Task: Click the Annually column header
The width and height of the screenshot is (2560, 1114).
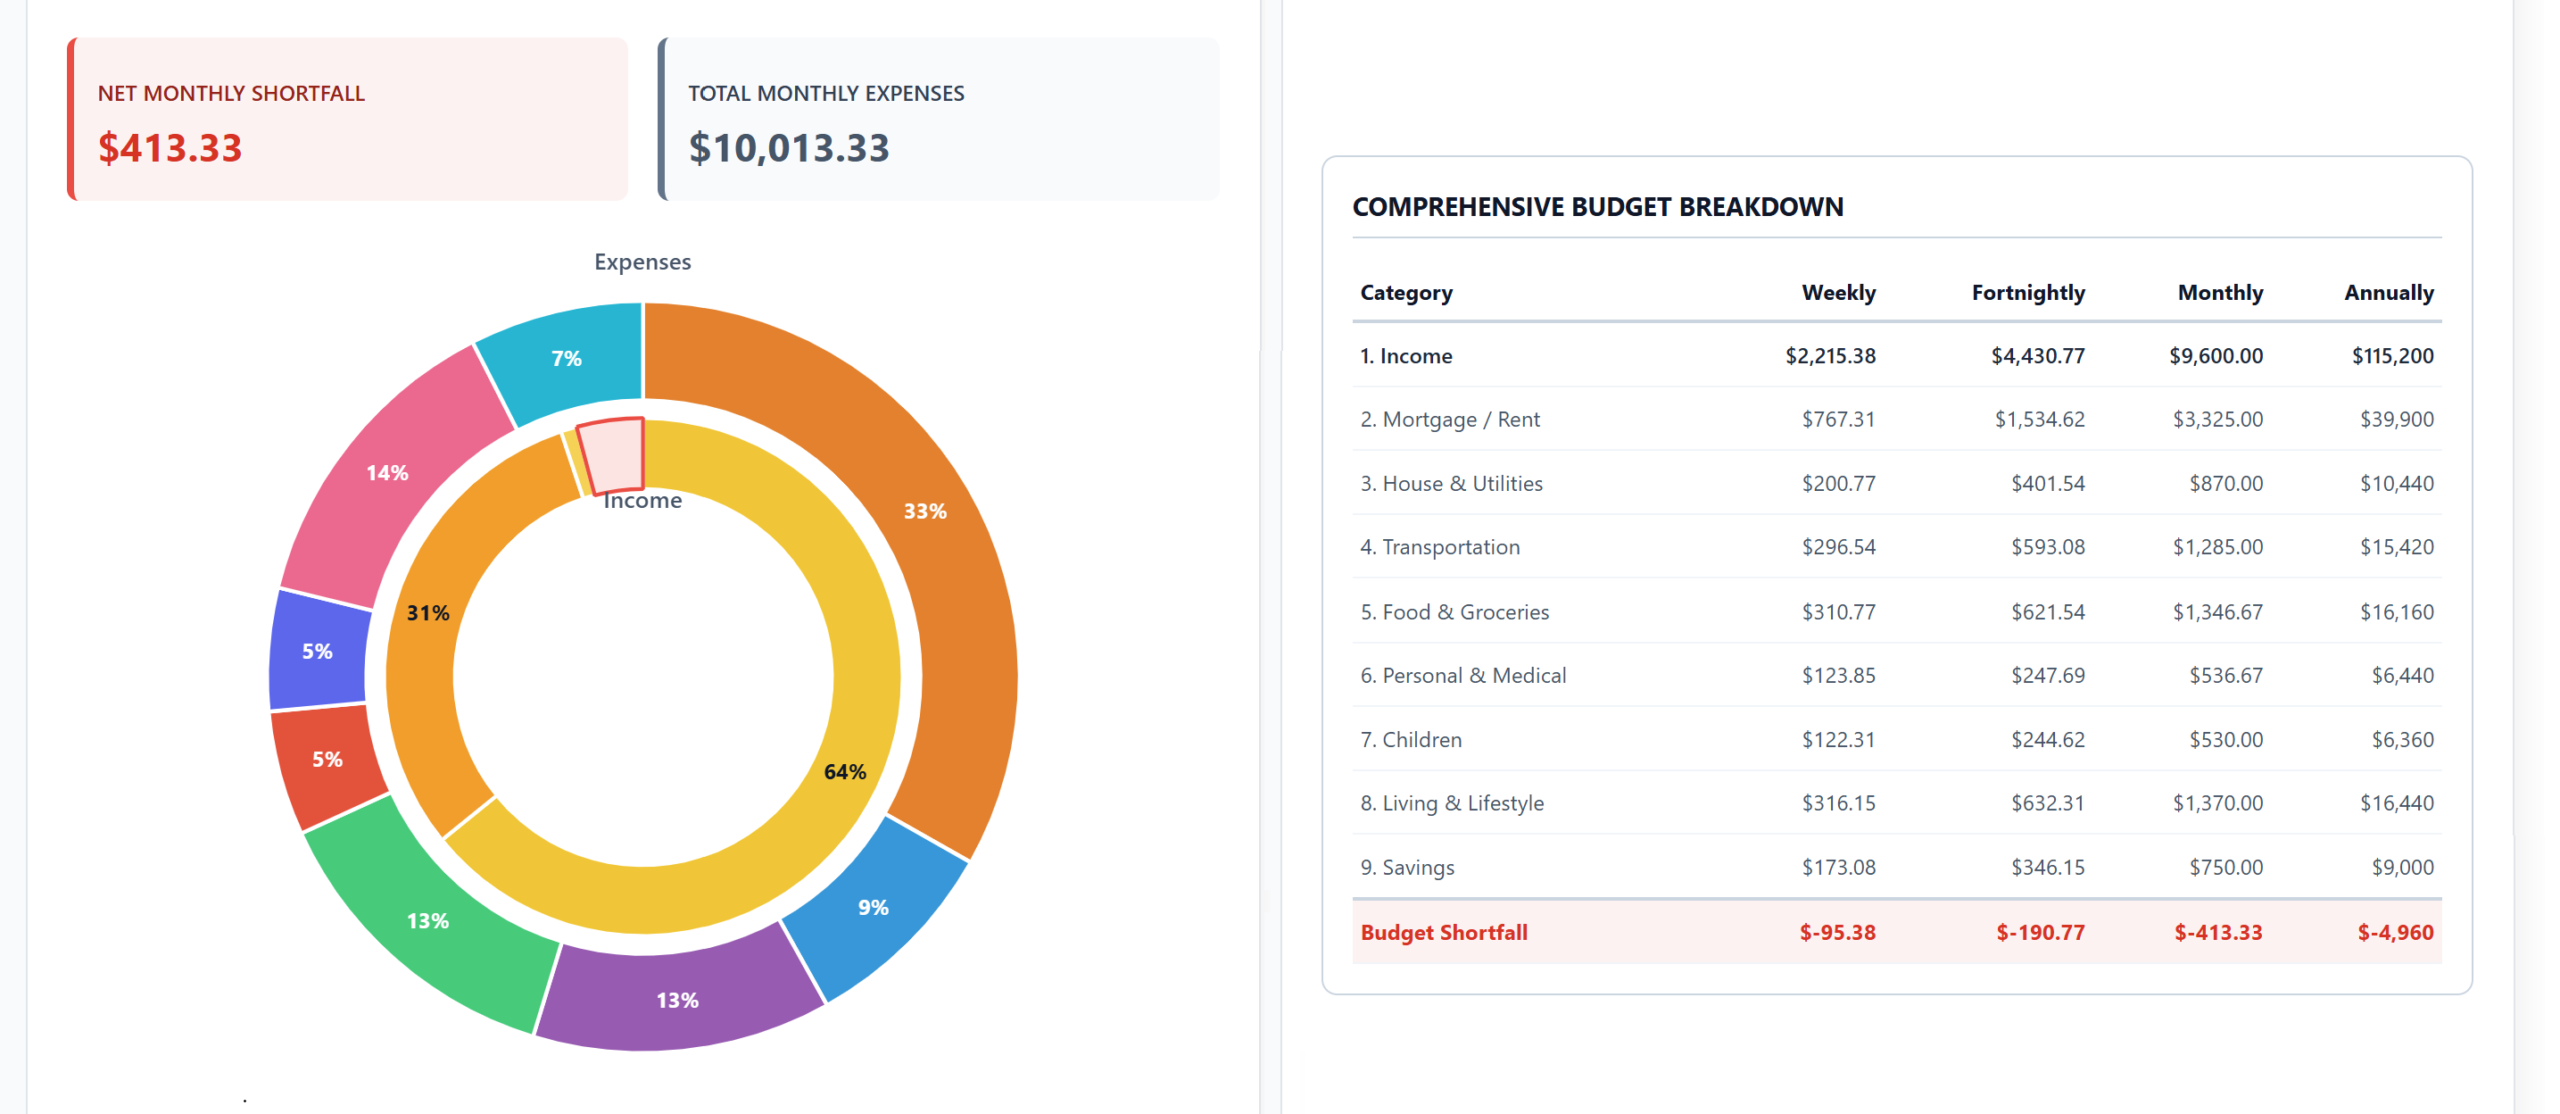Action: tap(2389, 293)
